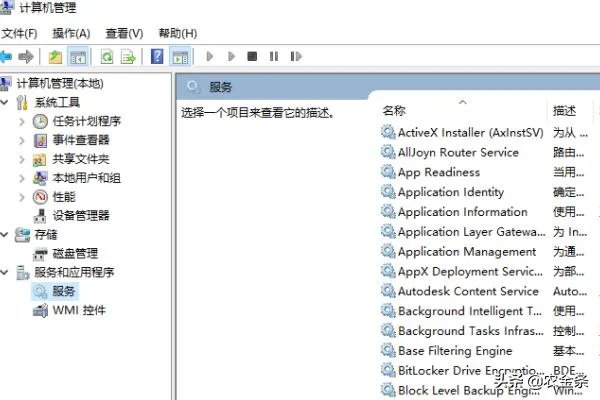Toggle the Show/Hide Action Pane button

coord(180,57)
